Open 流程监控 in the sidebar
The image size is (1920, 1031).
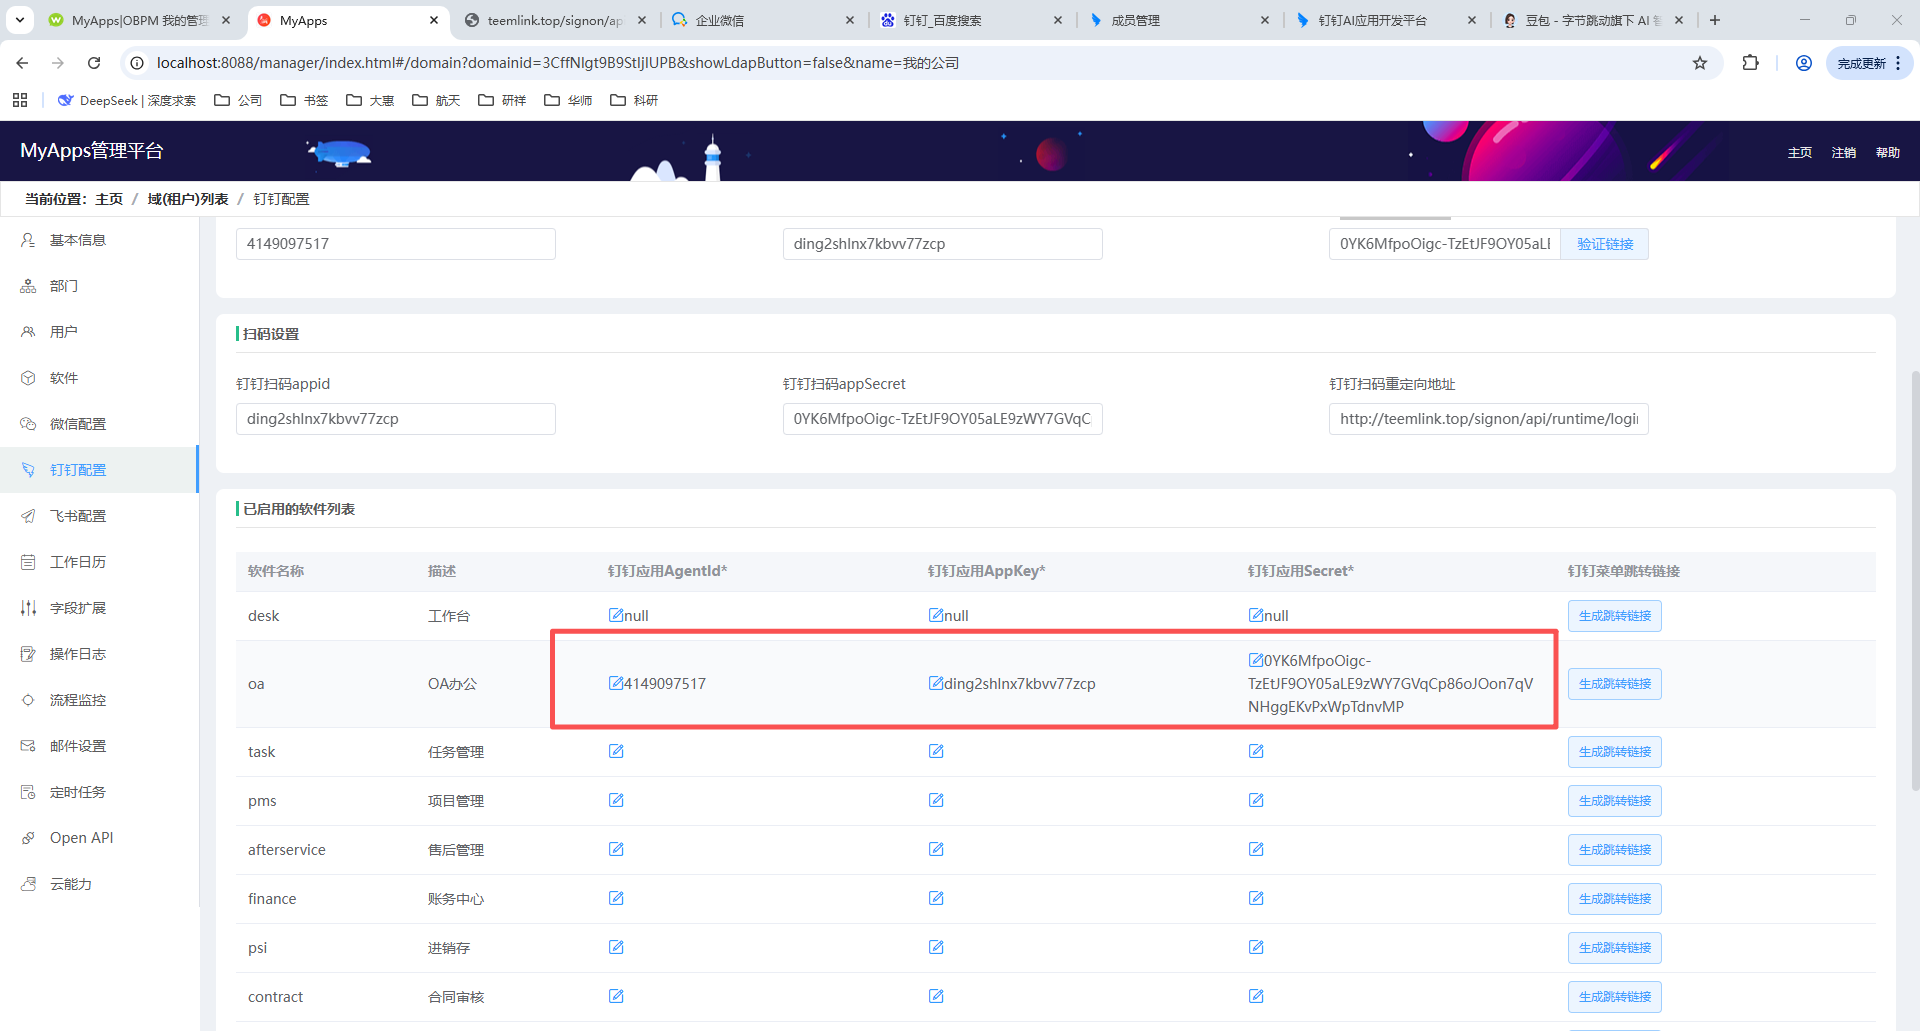tap(99, 700)
